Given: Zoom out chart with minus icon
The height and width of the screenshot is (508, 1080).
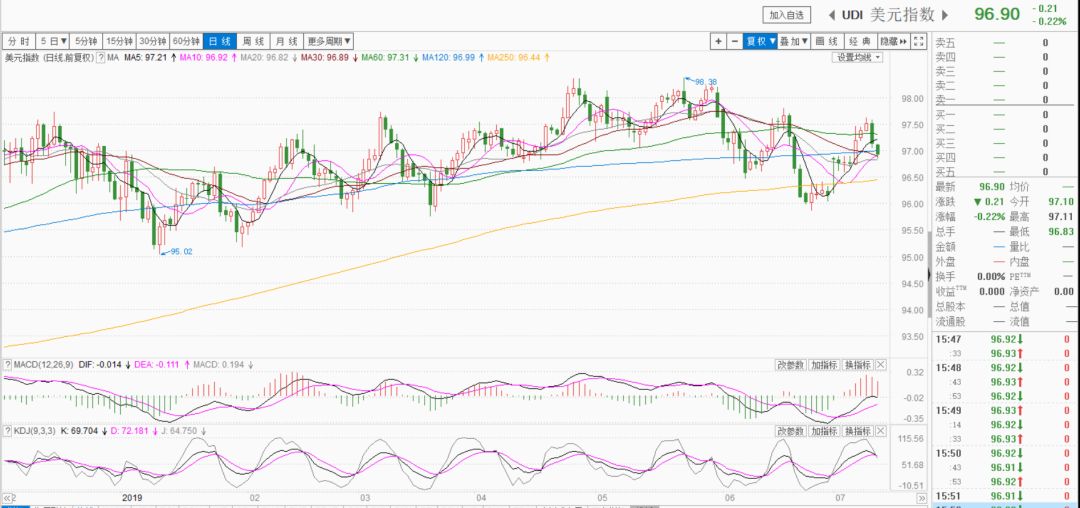Looking at the screenshot, I should point(735,41).
